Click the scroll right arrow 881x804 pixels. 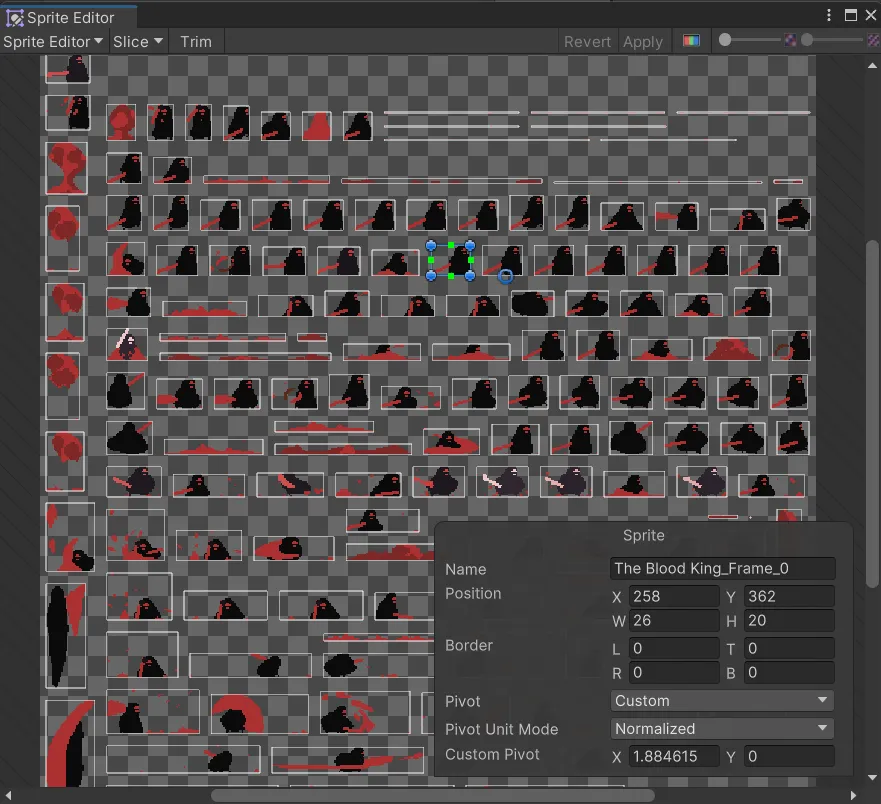(853, 796)
